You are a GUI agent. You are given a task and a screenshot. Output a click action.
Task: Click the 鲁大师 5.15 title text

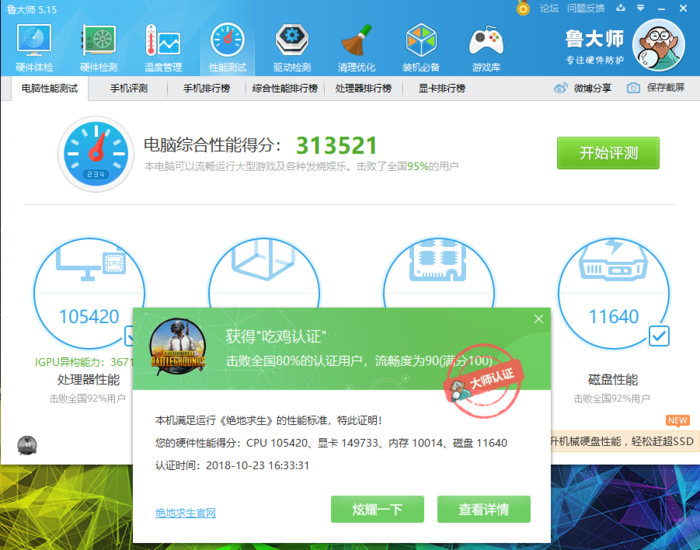coord(32,9)
